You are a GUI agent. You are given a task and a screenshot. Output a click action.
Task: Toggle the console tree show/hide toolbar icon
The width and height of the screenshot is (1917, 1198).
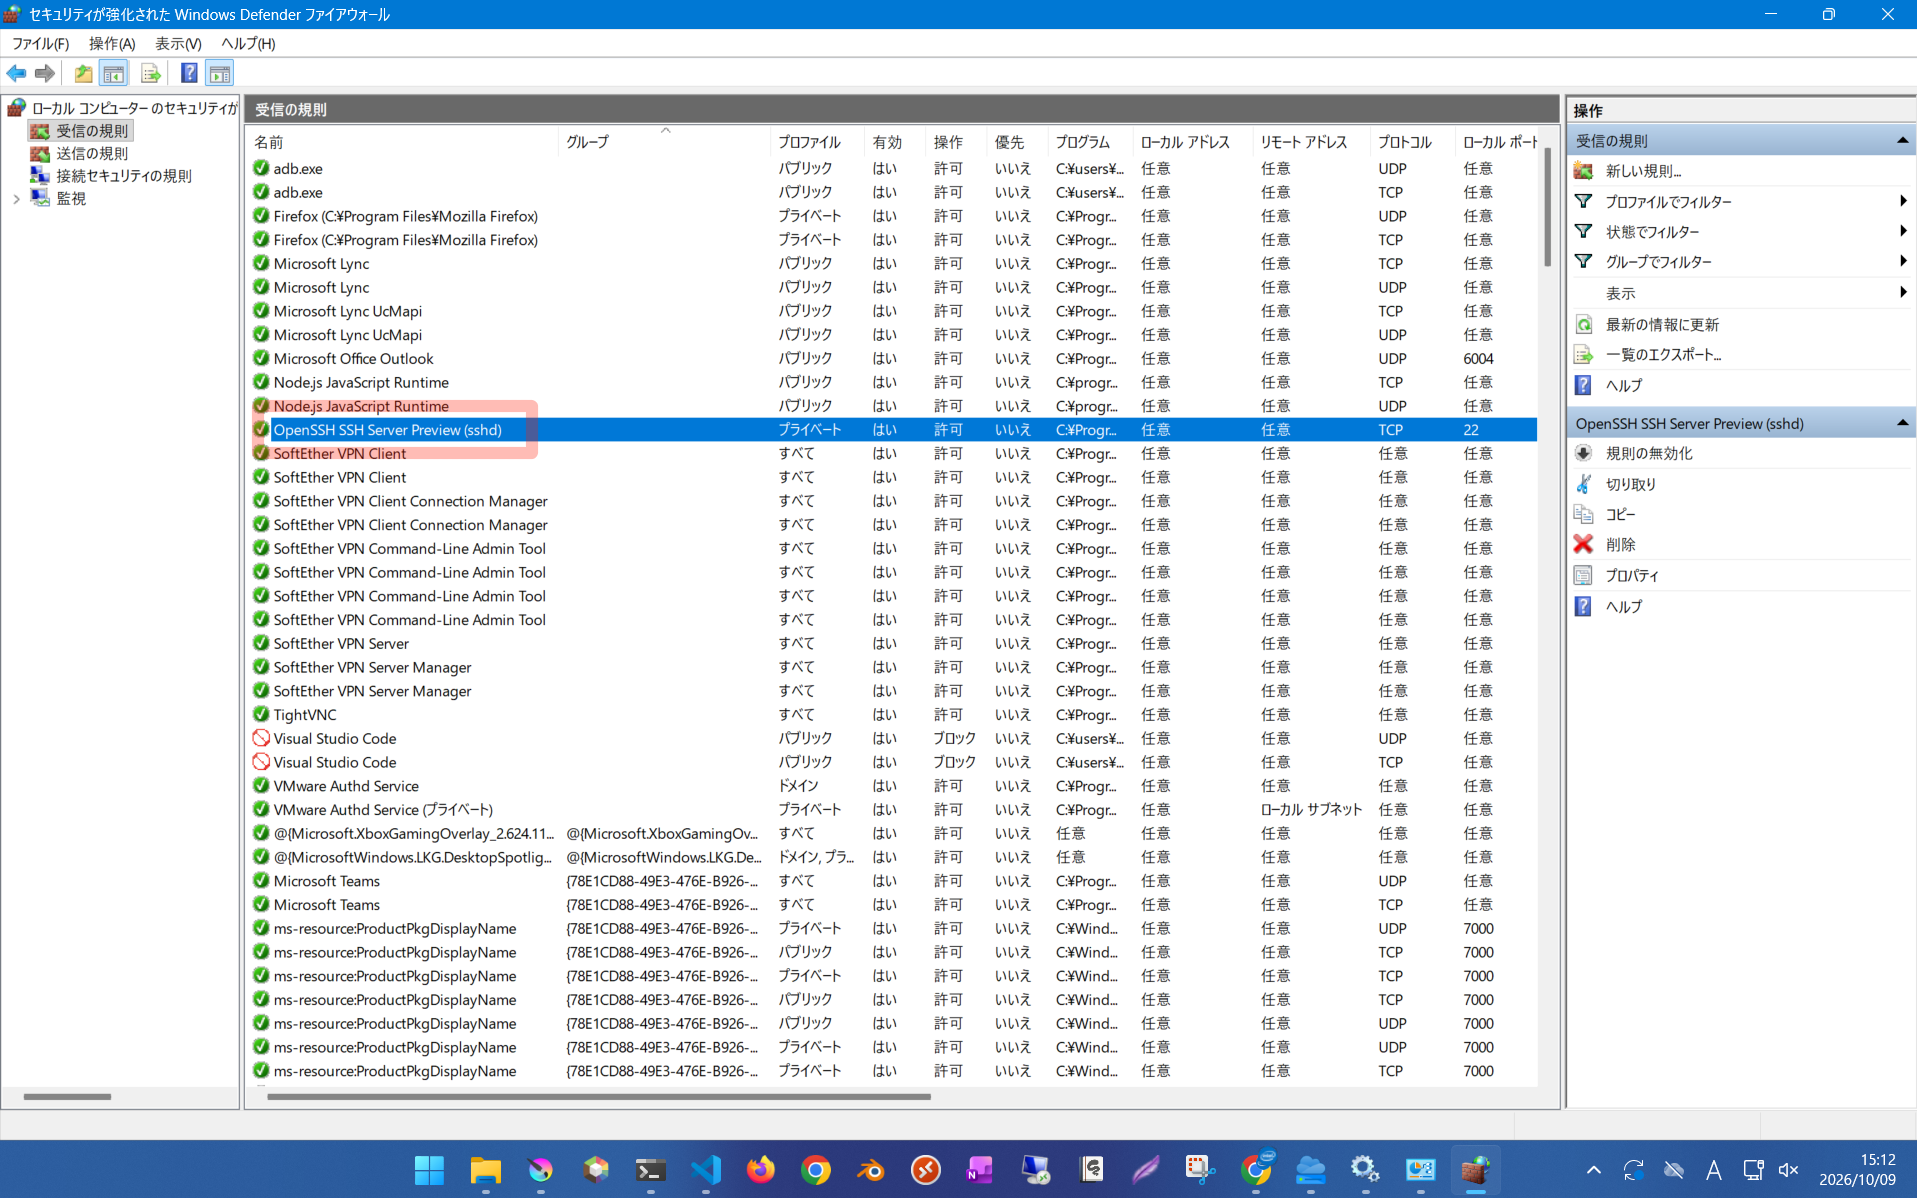(x=113, y=73)
